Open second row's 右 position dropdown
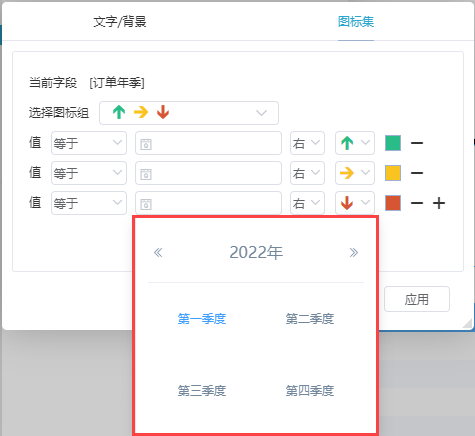The height and width of the screenshot is (436, 475). tap(307, 173)
